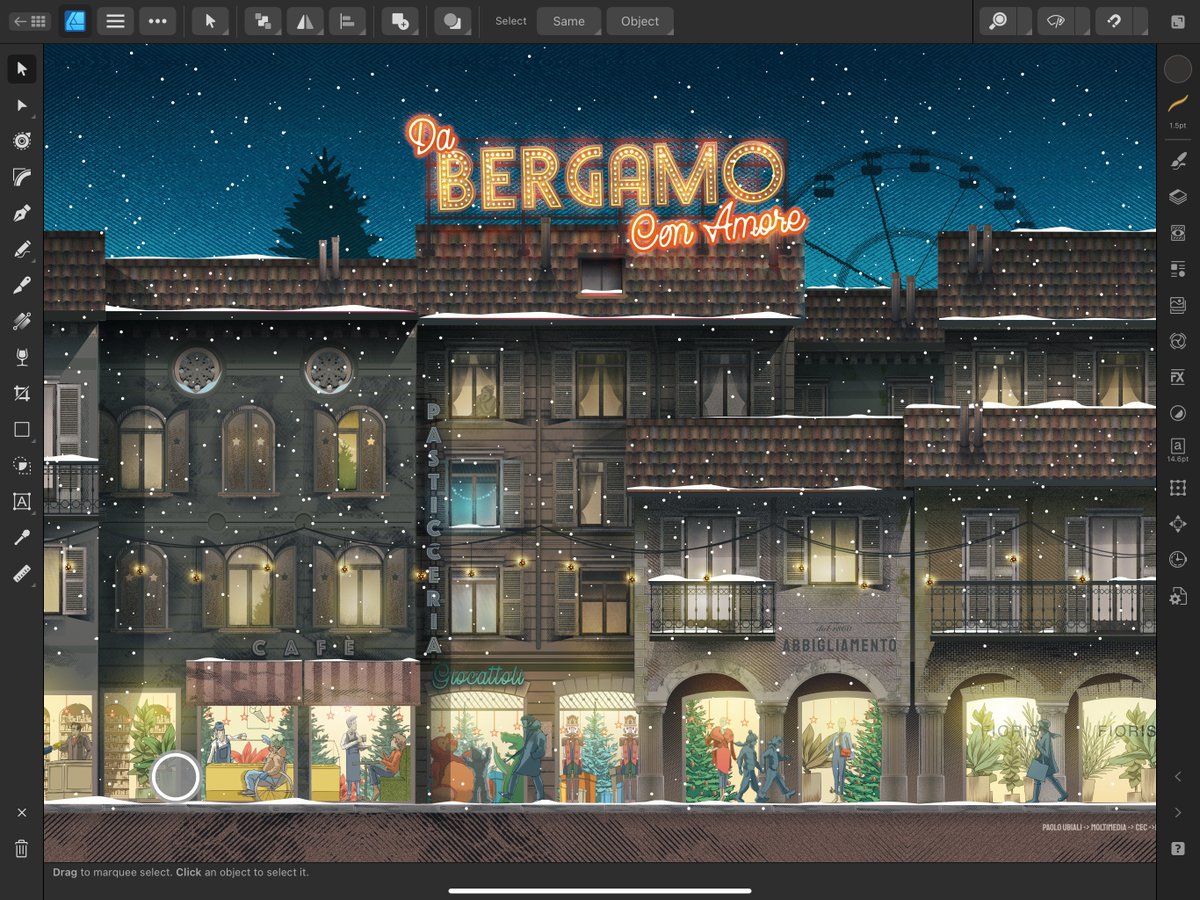1200x900 pixels.
Task: Open the Brushes studio
Action: pyautogui.click(x=1178, y=160)
